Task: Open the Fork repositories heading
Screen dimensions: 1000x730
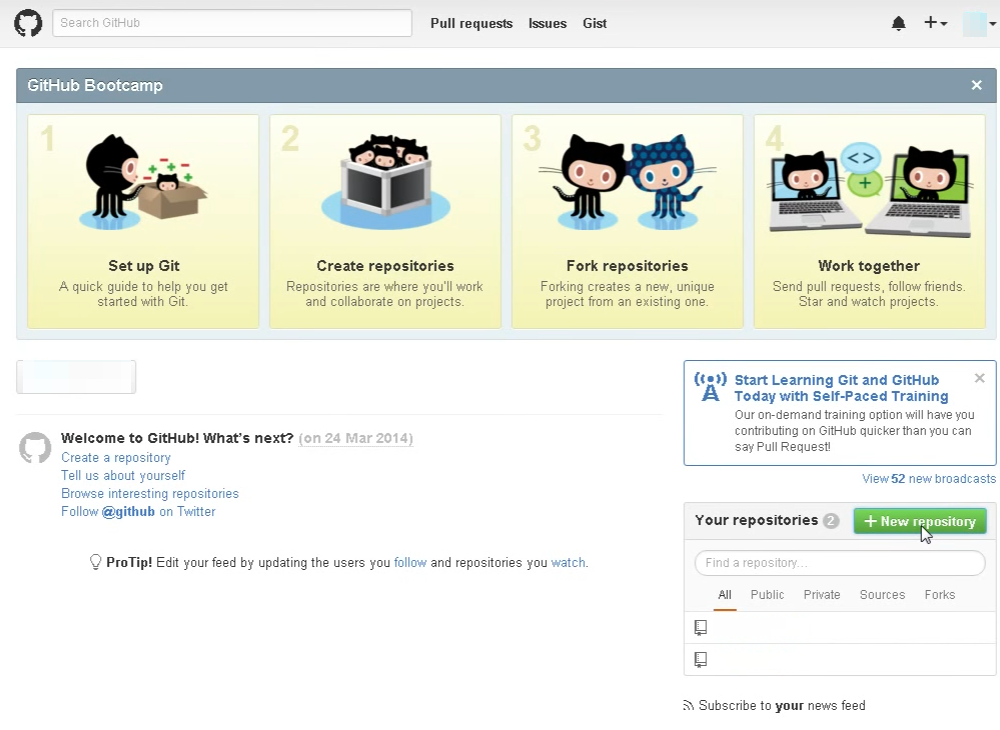Action: click(x=627, y=266)
